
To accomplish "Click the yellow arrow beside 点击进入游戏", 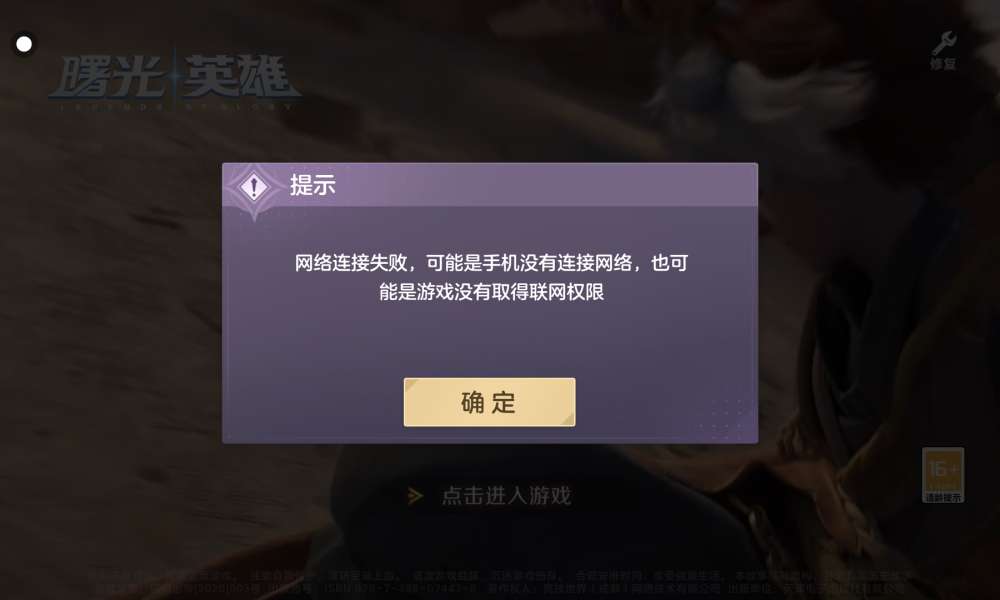I will 415,495.
